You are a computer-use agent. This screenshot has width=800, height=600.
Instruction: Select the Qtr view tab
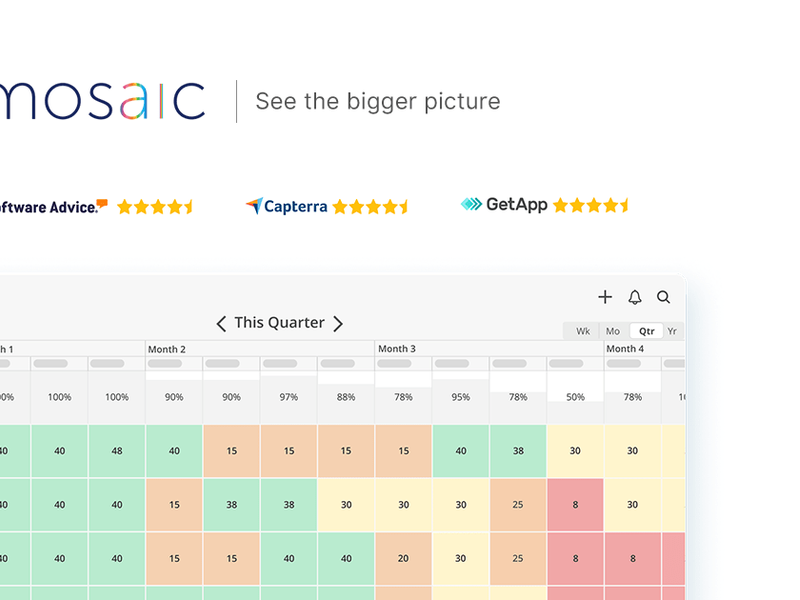(645, 331)
